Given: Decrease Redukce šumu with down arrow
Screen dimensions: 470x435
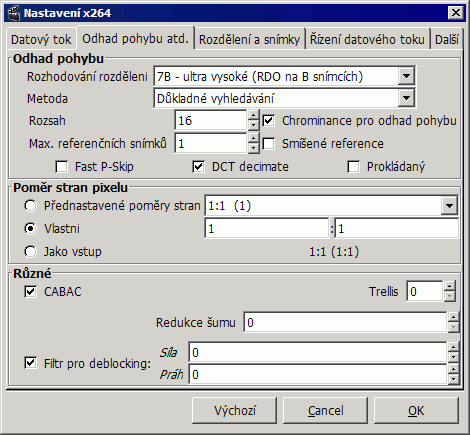Looking at the screenshot, I should pyautogui.click(x=453, y=327).
